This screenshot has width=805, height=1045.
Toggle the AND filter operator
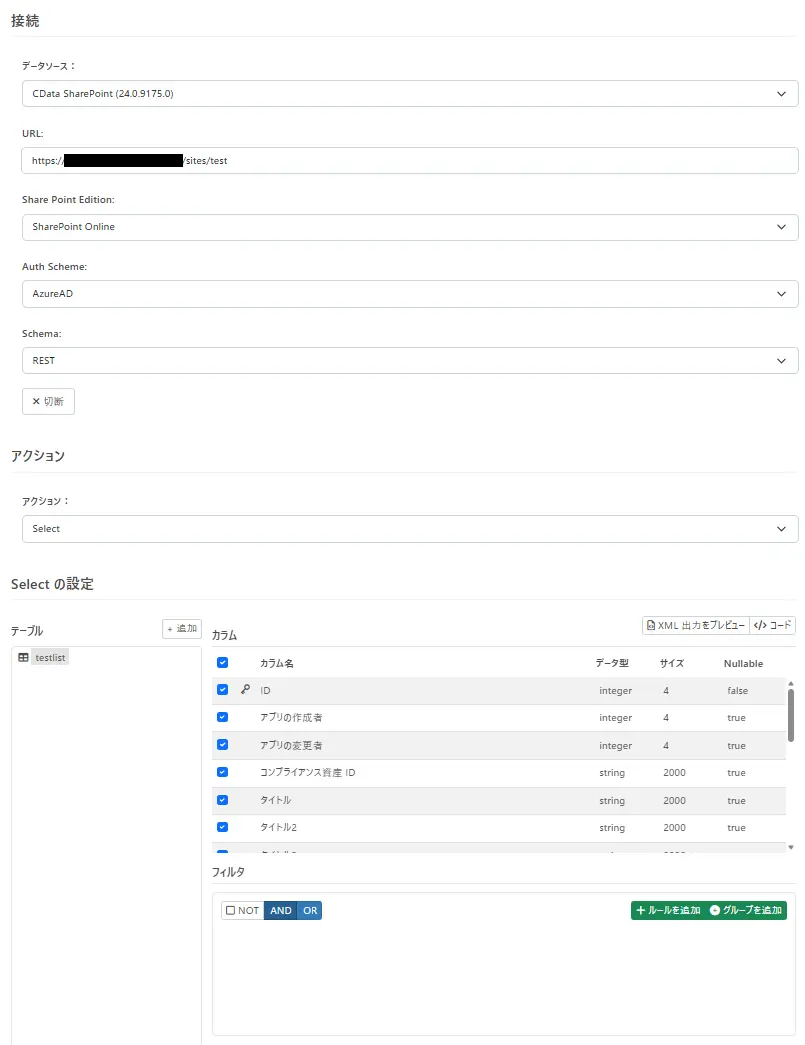pos(281,910)
